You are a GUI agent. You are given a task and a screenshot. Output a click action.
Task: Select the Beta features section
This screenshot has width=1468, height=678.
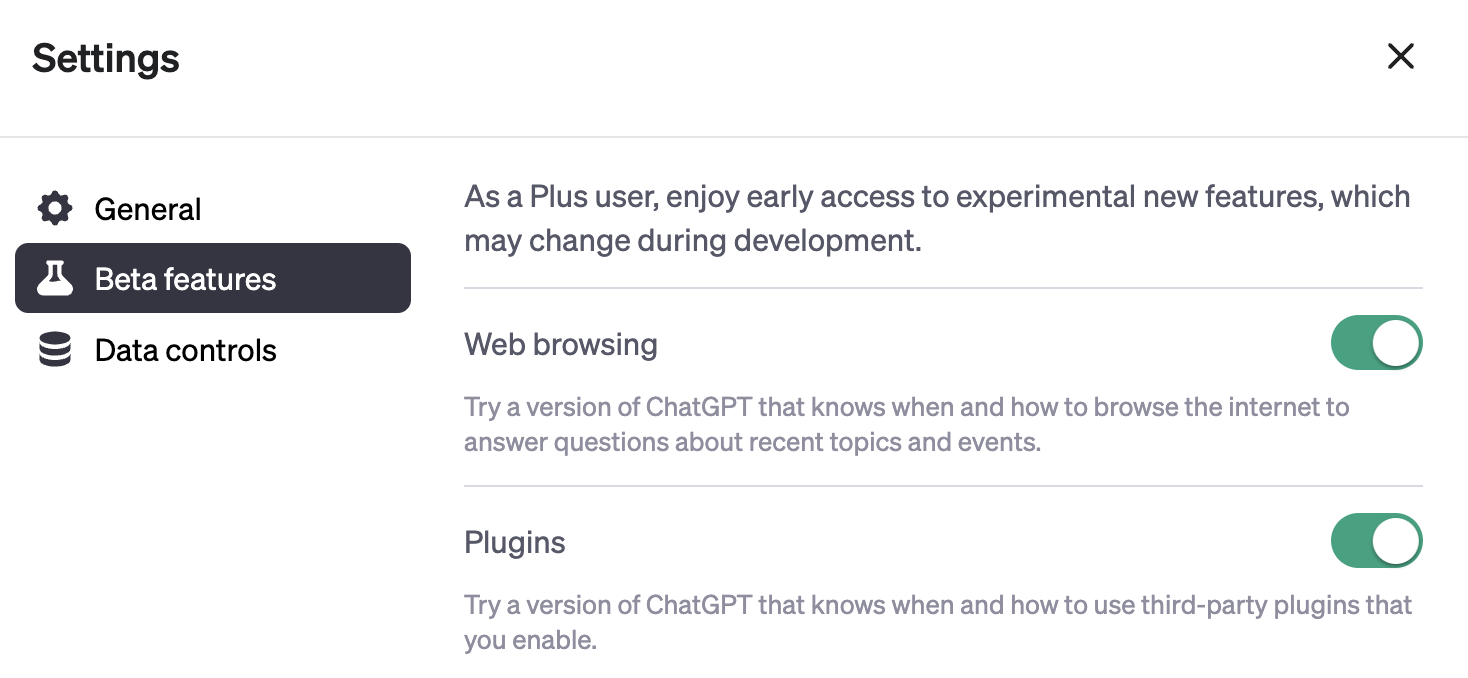[185, 278]
